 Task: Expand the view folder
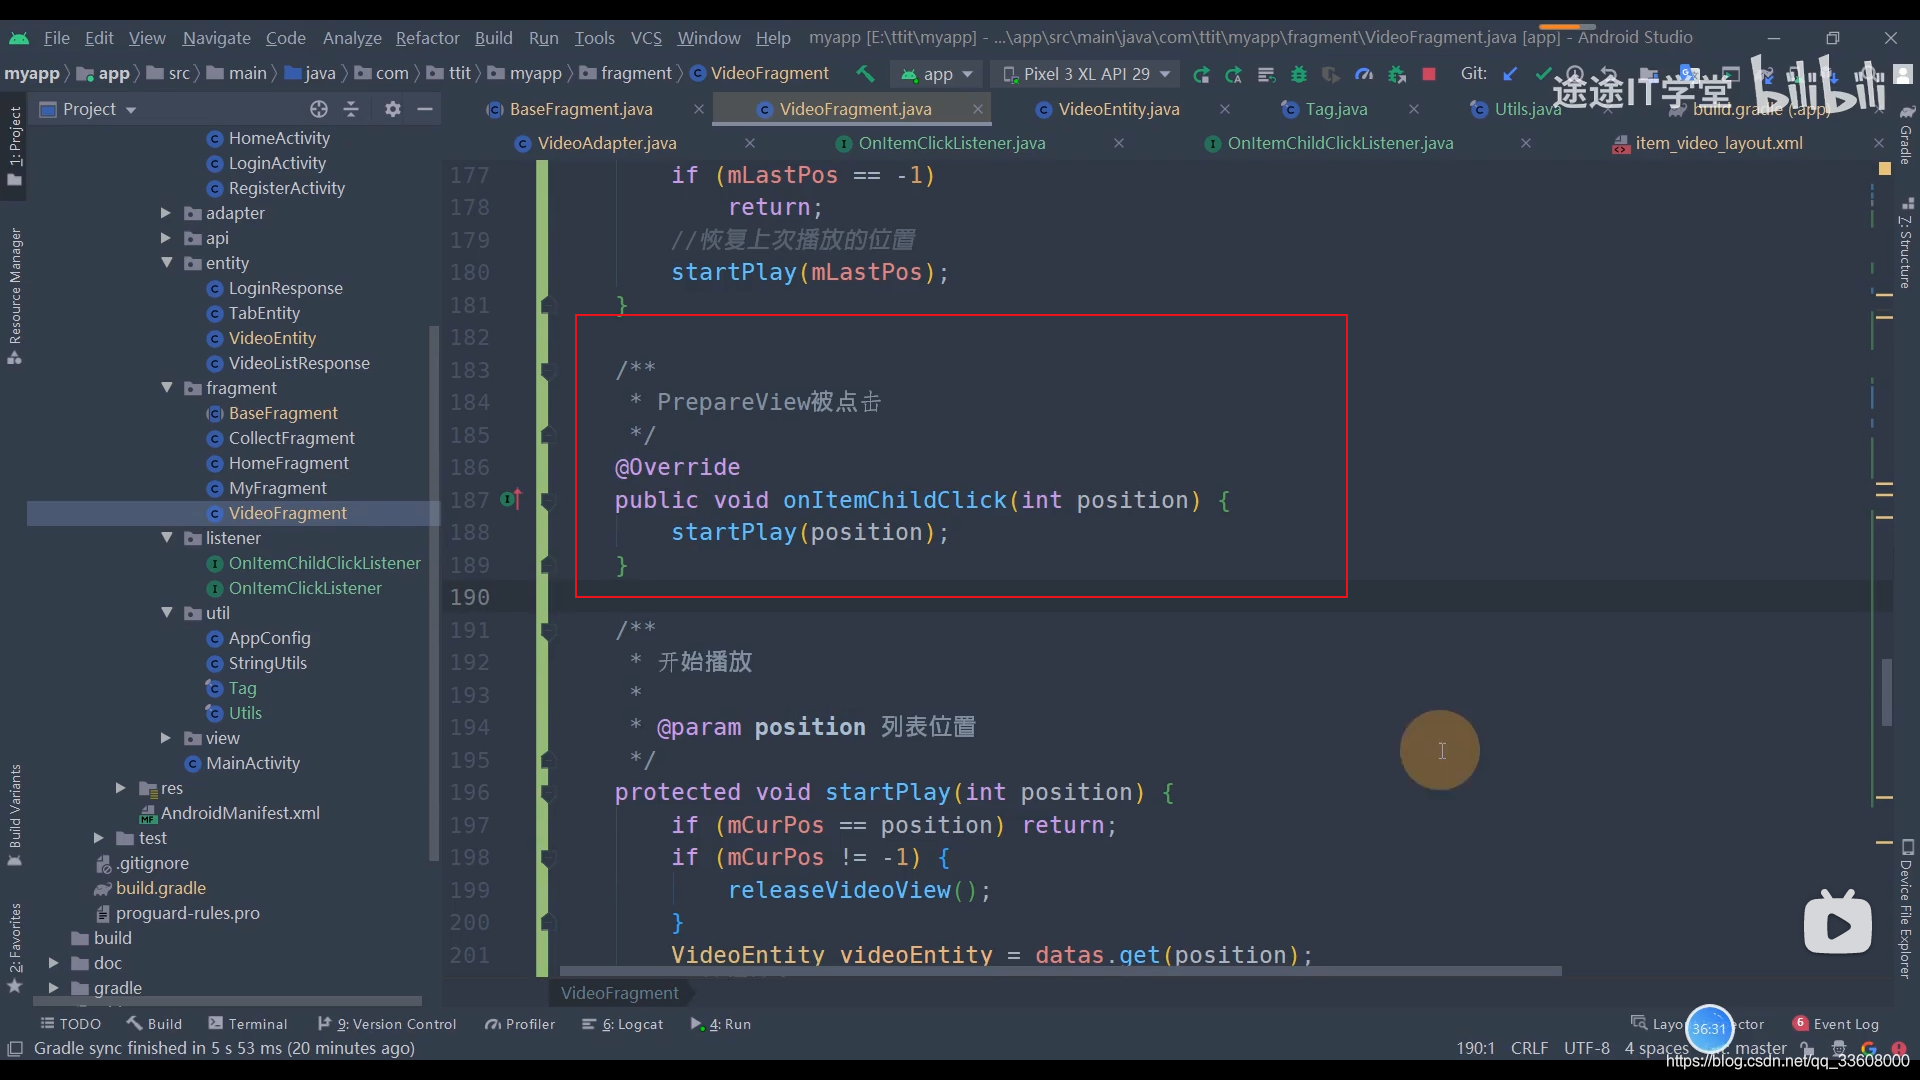point(166,737)
